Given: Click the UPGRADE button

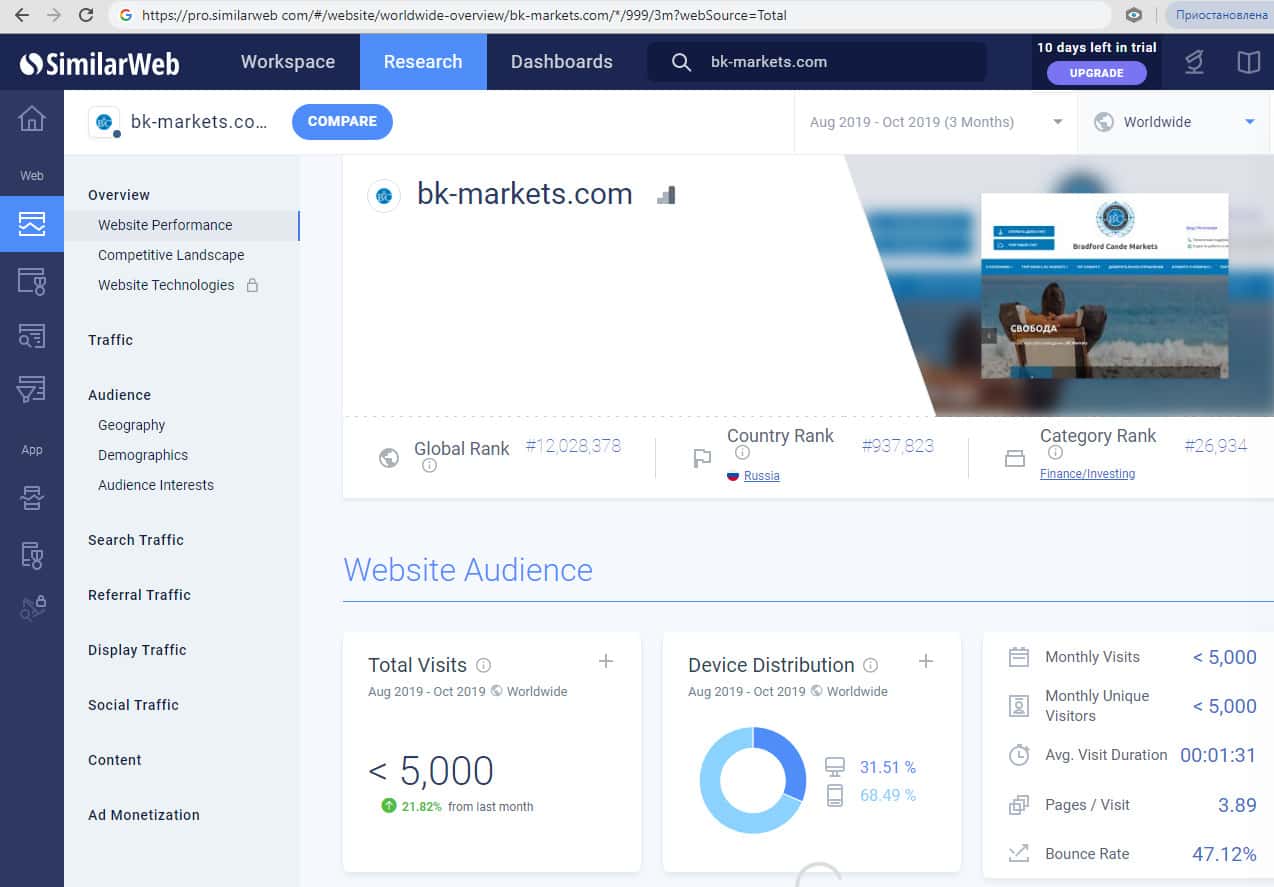Looking at the screenshot, I should pyautogui.click(x=1096, y=73).
